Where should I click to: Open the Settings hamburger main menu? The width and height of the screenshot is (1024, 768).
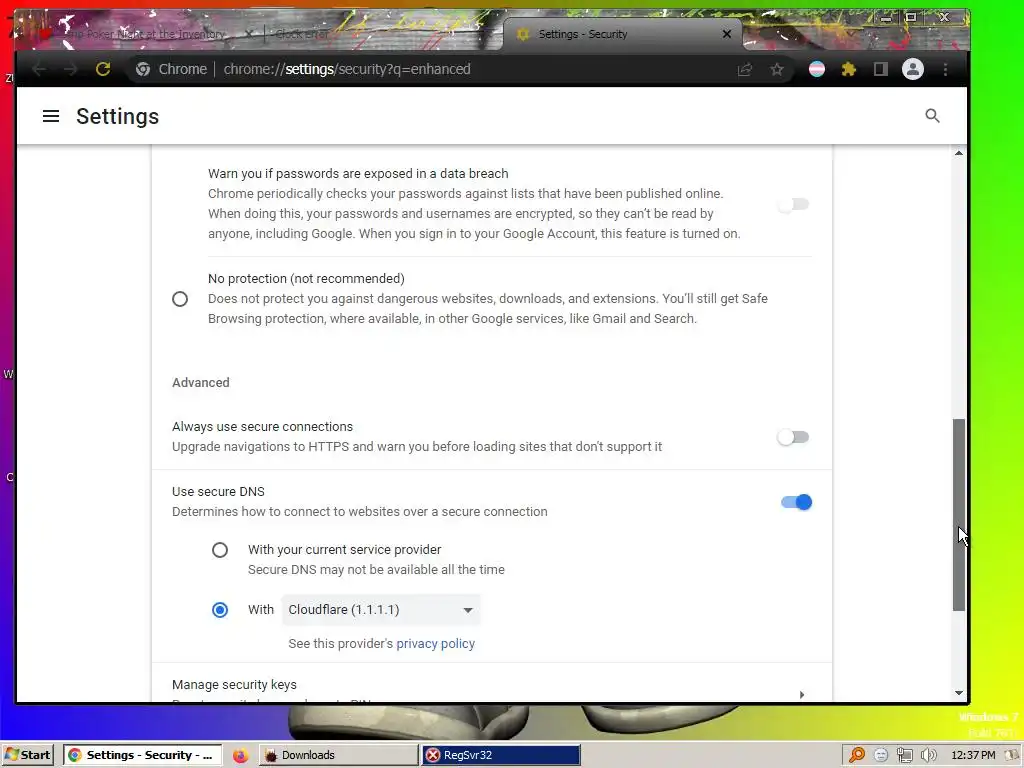click(51, 116)
